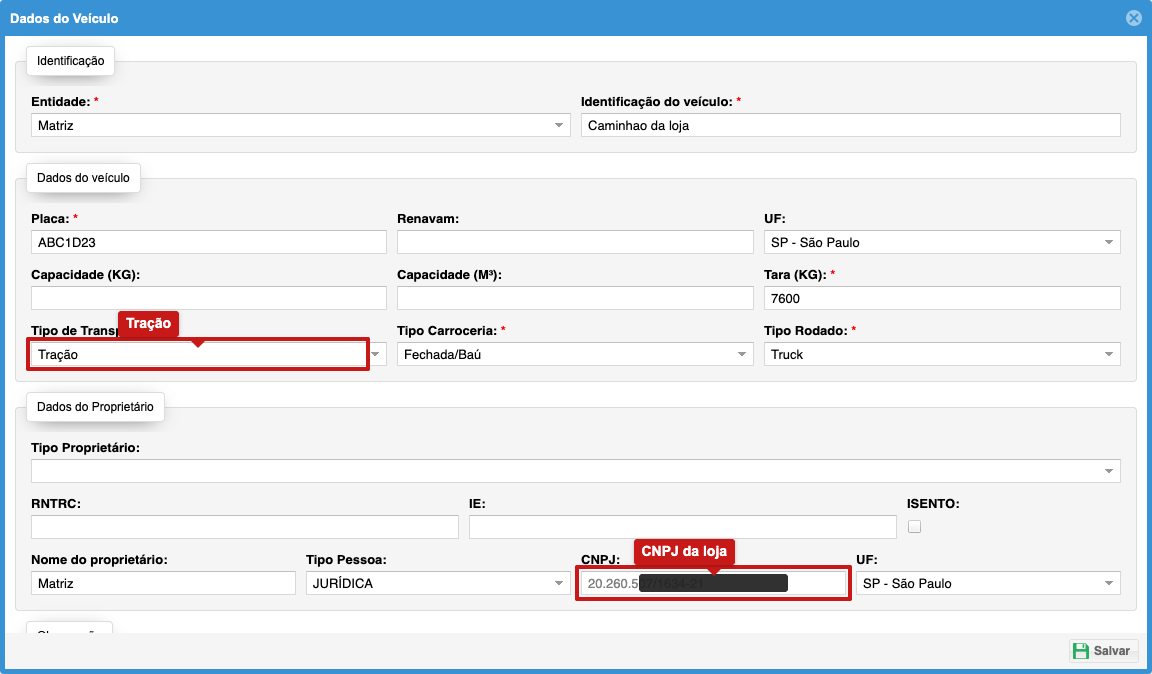Expand the Tipo Proprietário dropdown
Screen dimensions: 1152x674
coord(575,471)
